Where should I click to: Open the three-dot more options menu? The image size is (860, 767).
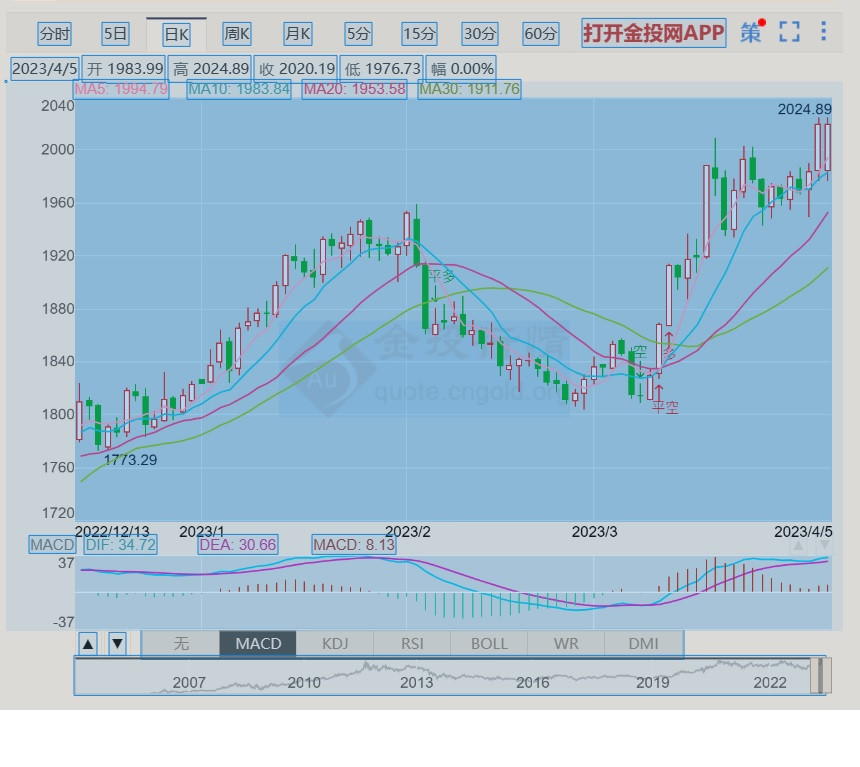click(x=823, y=32)
